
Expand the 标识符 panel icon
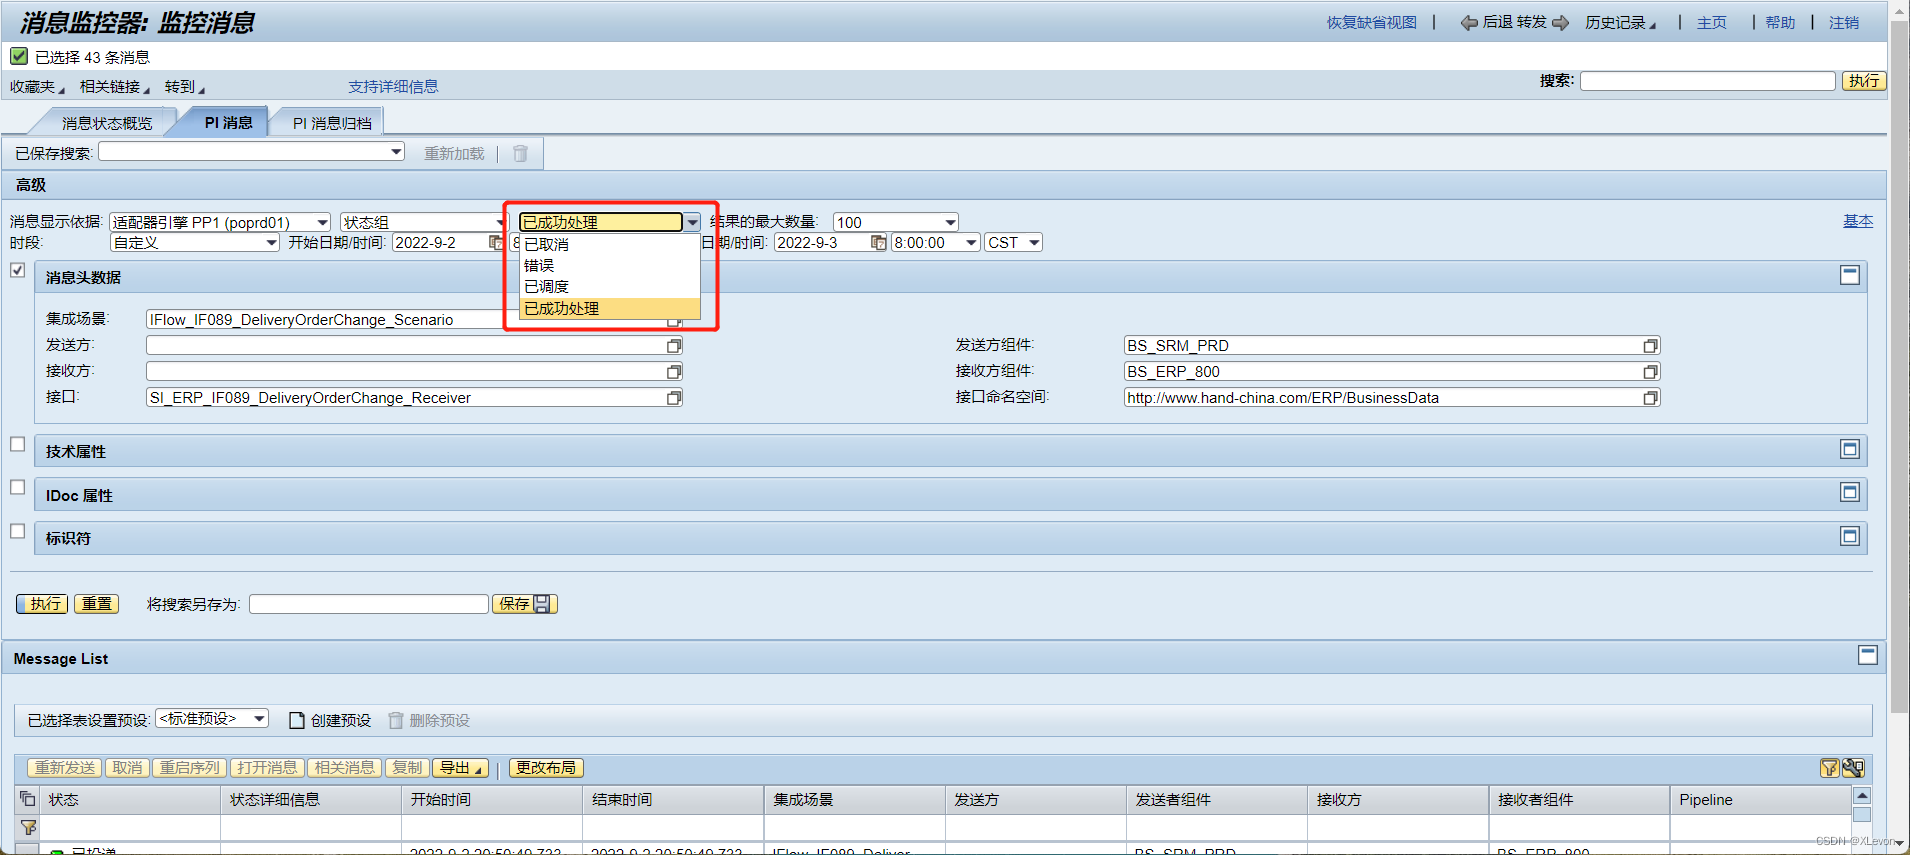pos(1850,536)
